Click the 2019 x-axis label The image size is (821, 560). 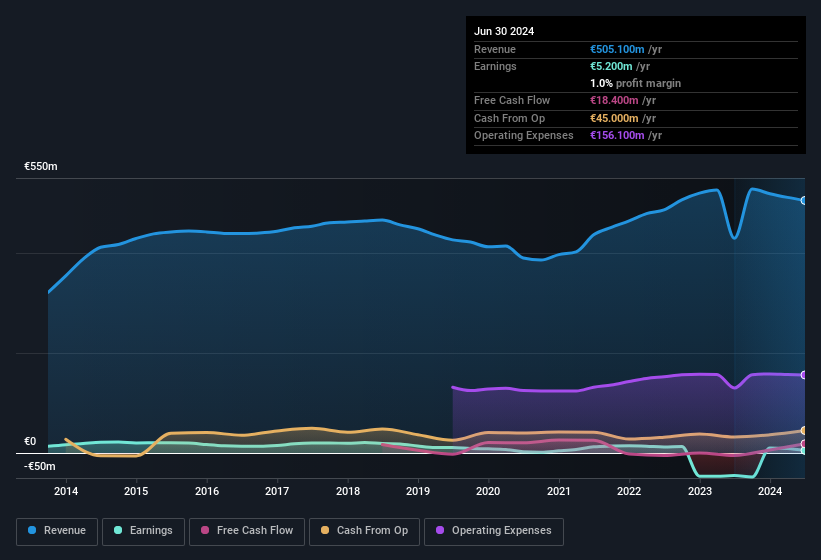[x=418, y=491]
